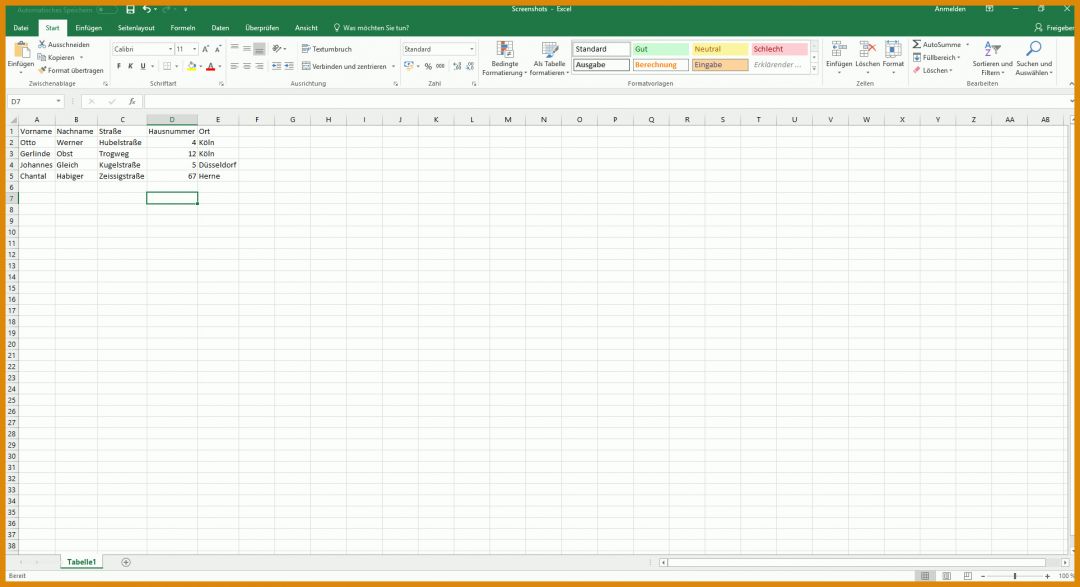The height and width of the screenshot is (587, 1080).
Task: Click Verbinden und zentrieren
Action: click(344, 66)
